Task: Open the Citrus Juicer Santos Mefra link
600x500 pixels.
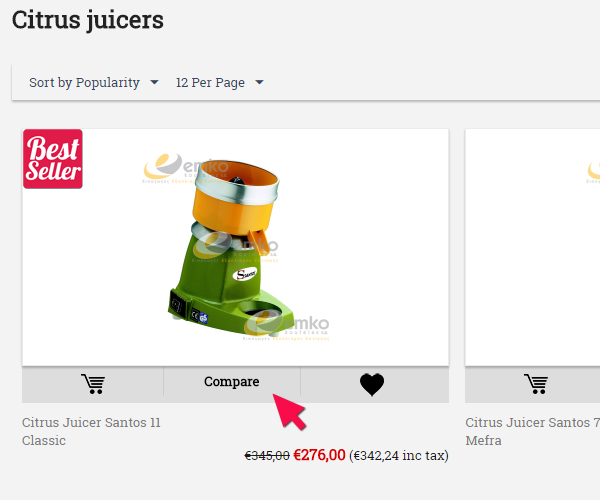Action: click(532, 431)
